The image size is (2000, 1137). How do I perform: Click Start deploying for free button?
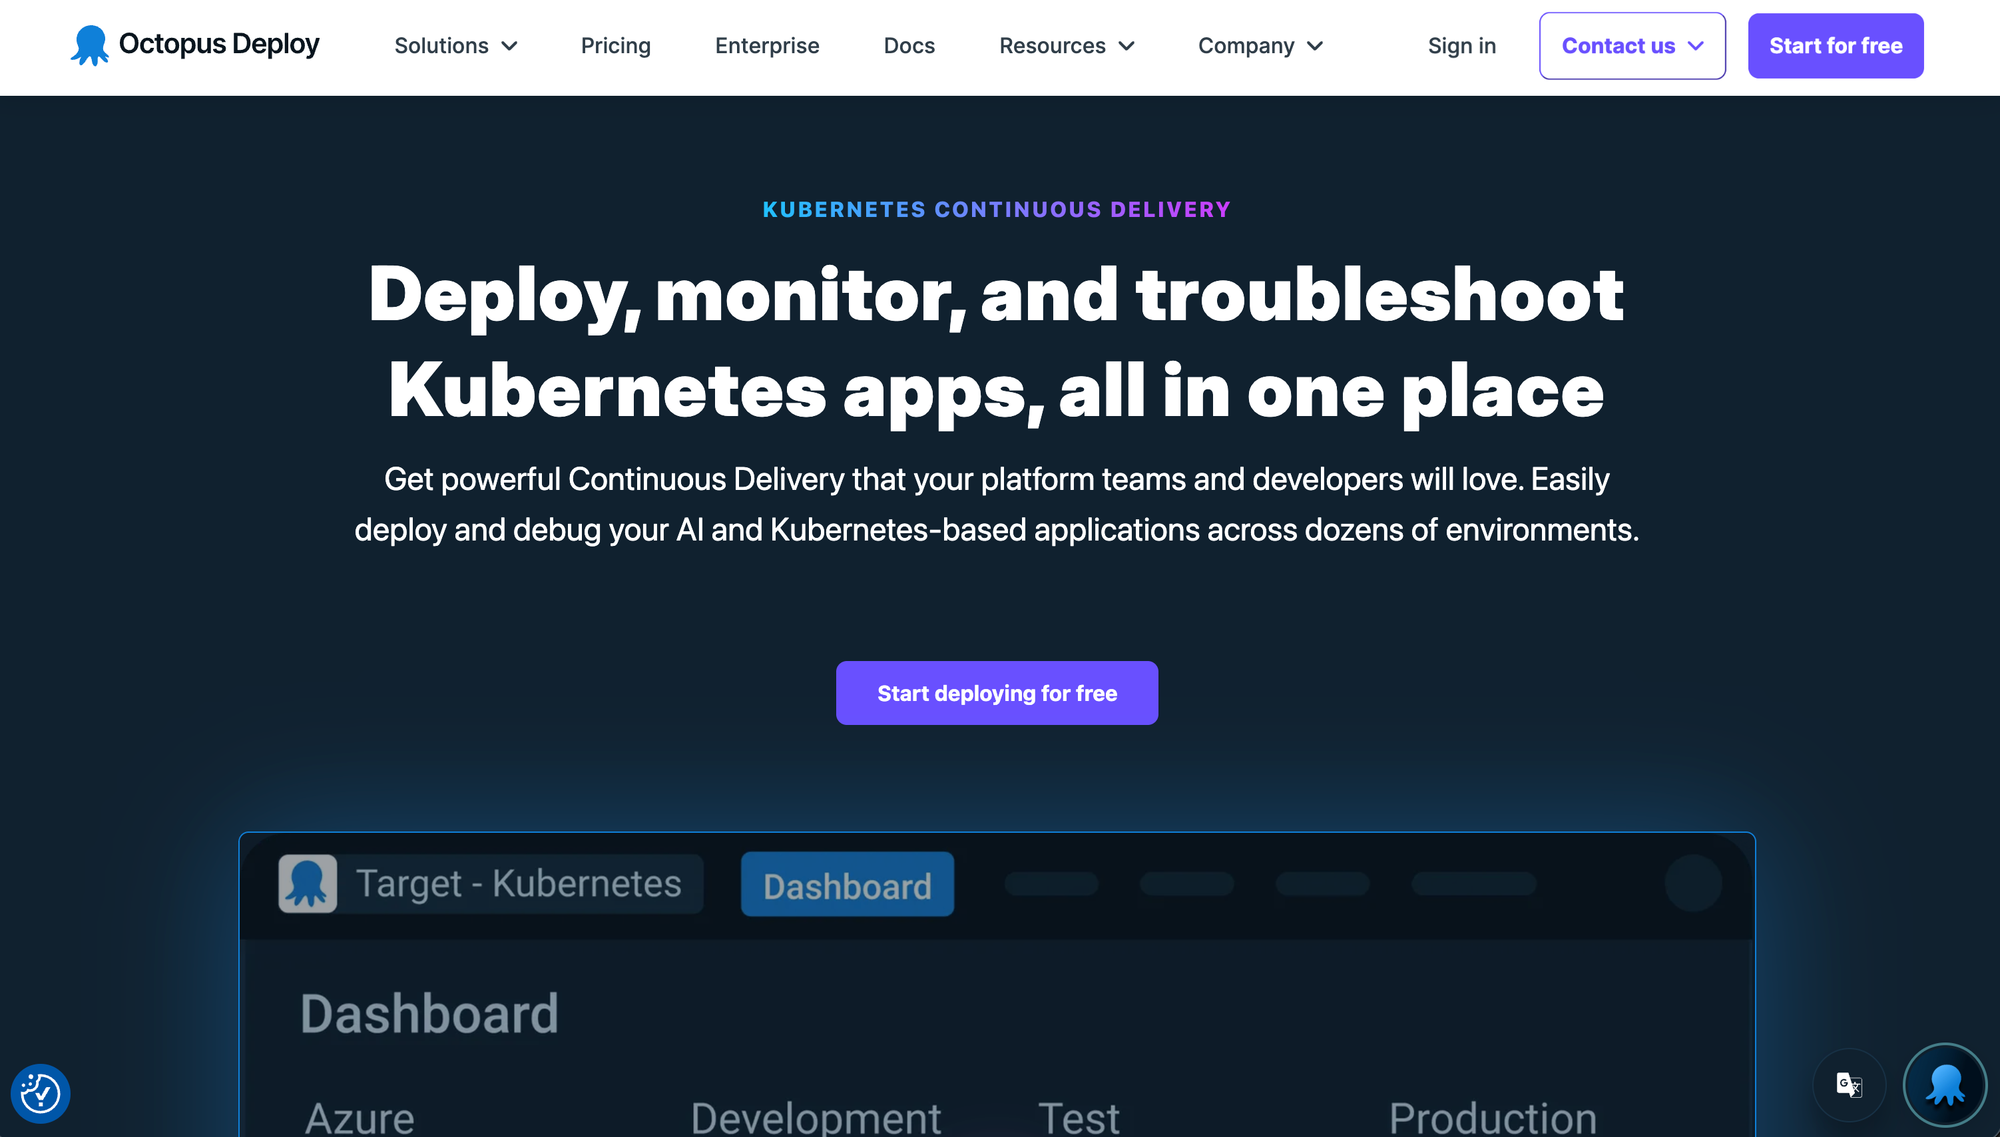[x=996, y=693]
